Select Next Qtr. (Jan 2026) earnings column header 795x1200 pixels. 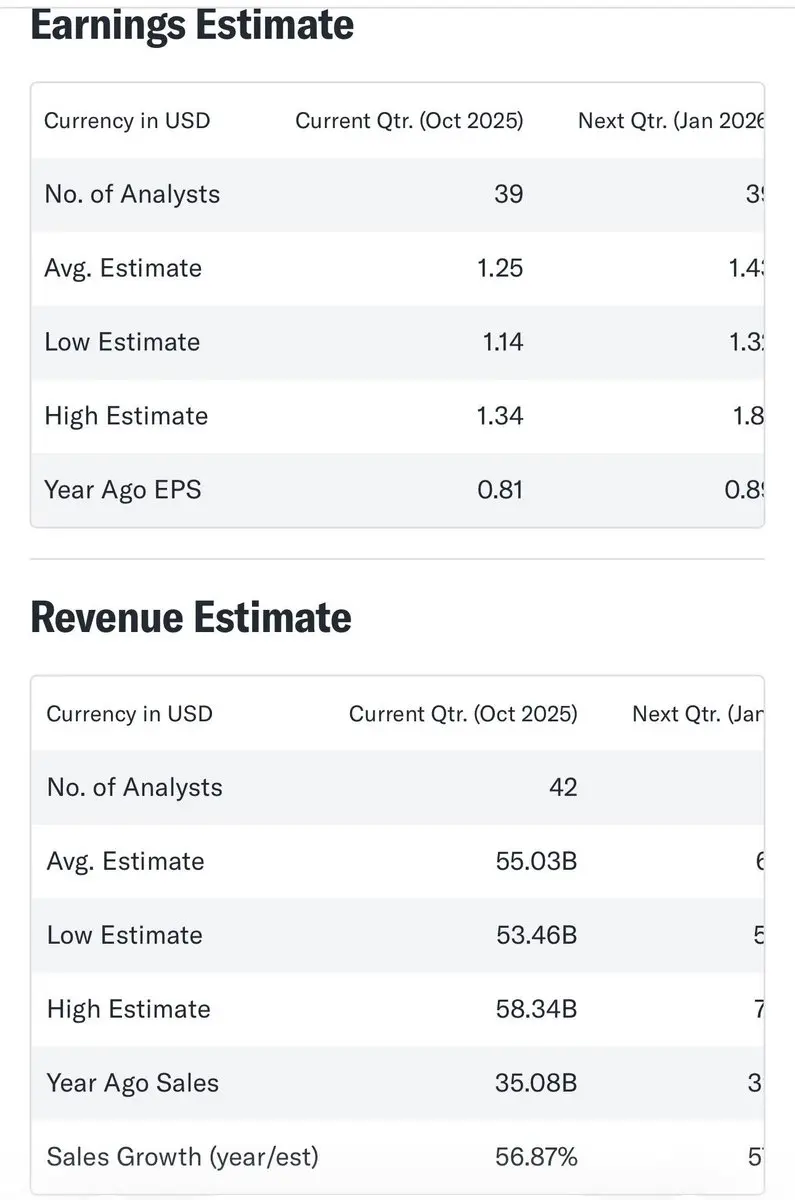coord(670,121)
